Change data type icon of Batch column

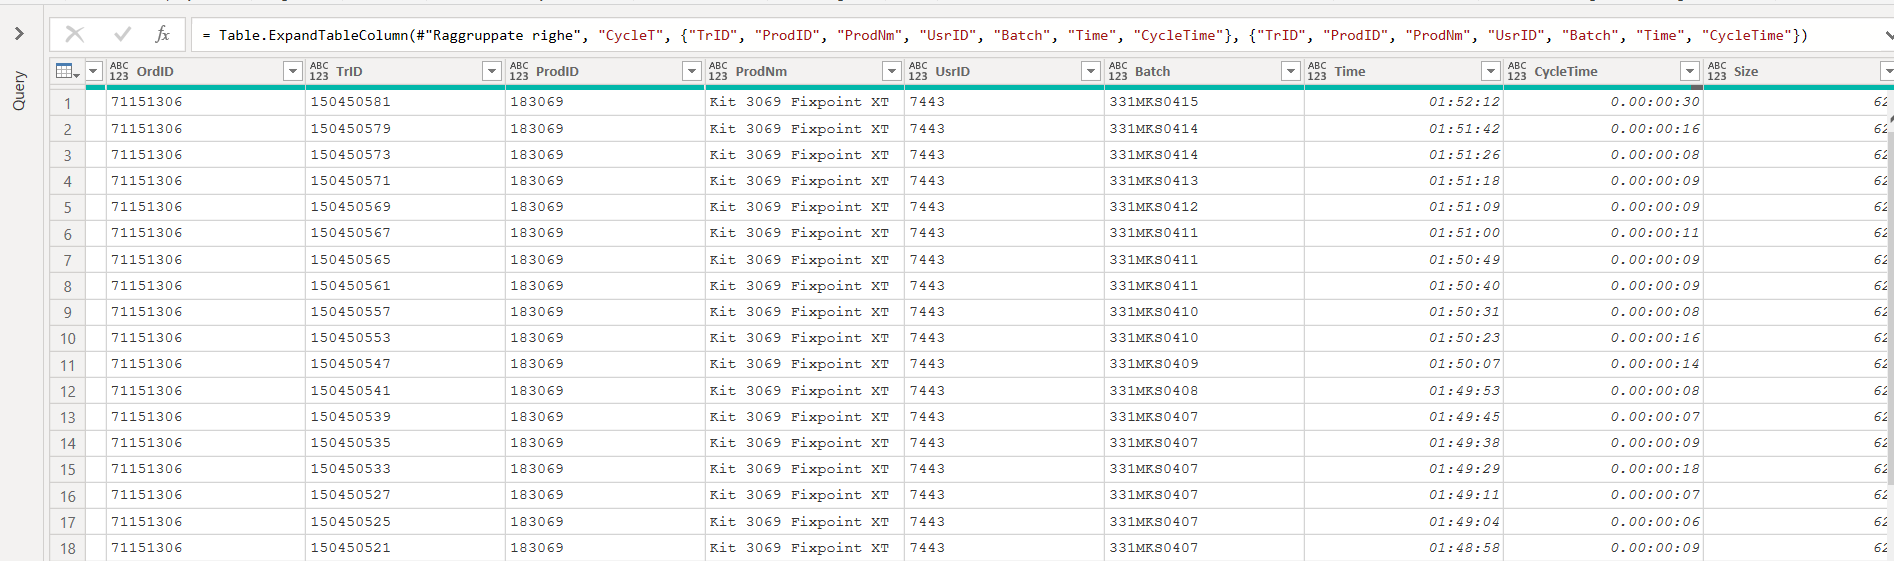(1118, 71)
